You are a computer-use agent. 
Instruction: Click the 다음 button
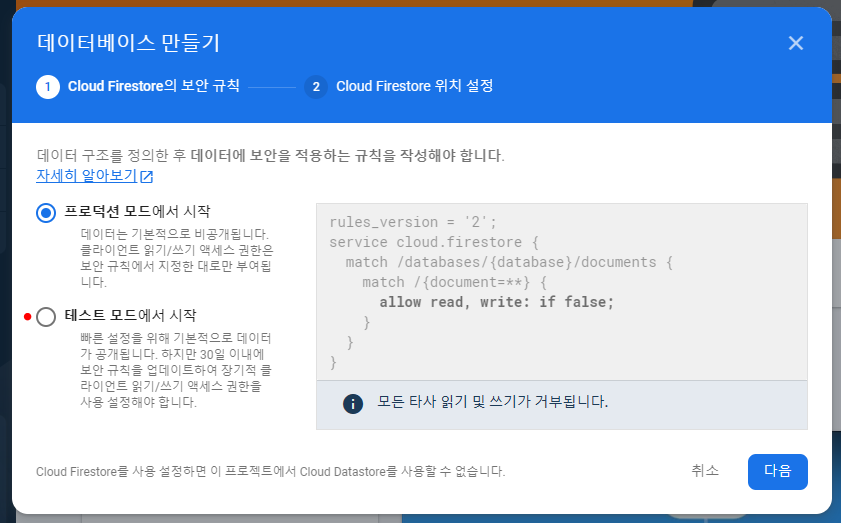pos(777,472)
